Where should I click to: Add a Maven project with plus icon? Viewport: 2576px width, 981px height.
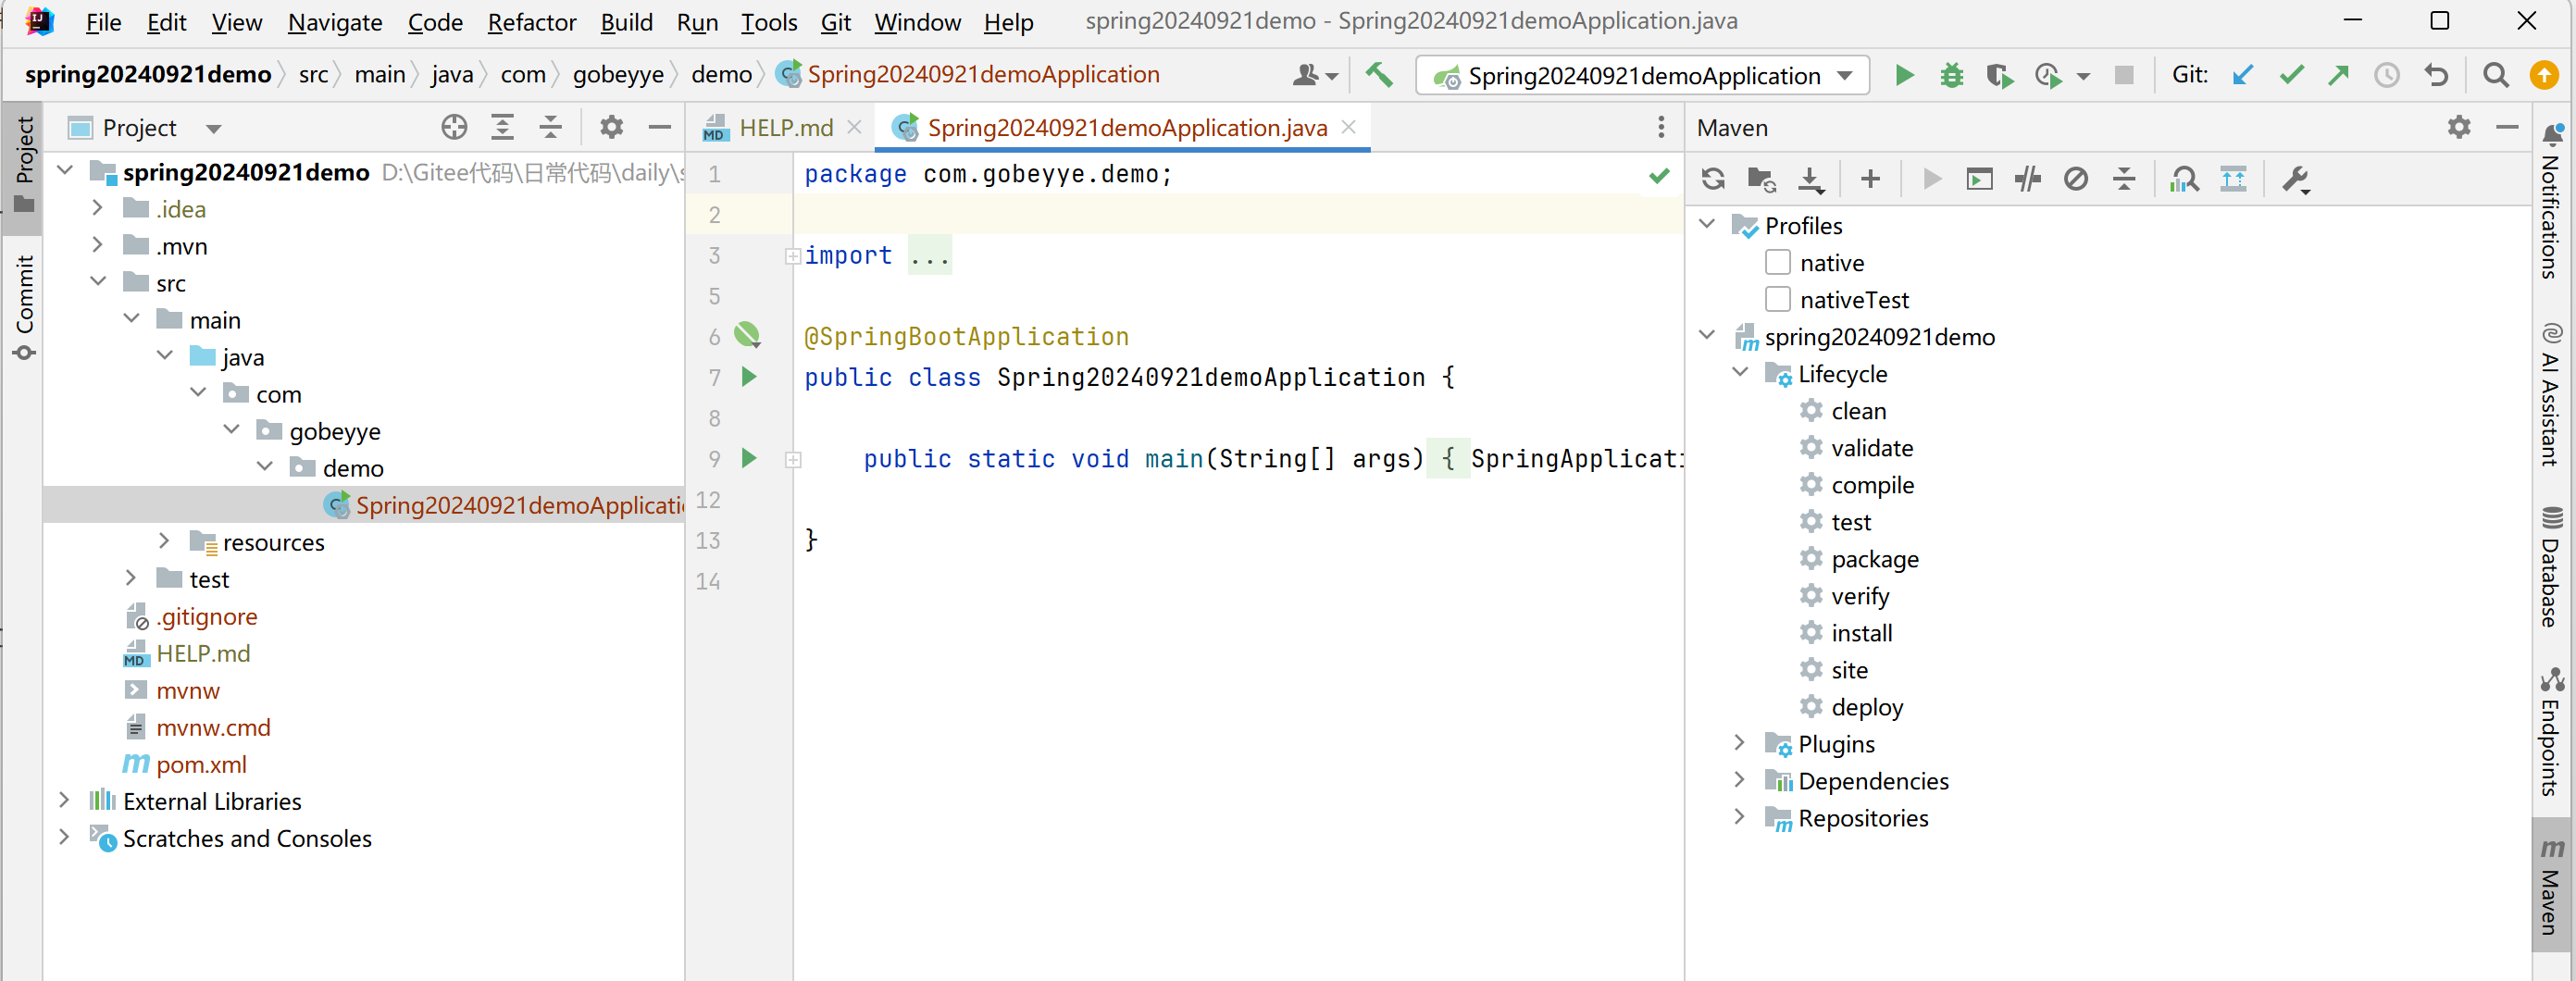1870,179
